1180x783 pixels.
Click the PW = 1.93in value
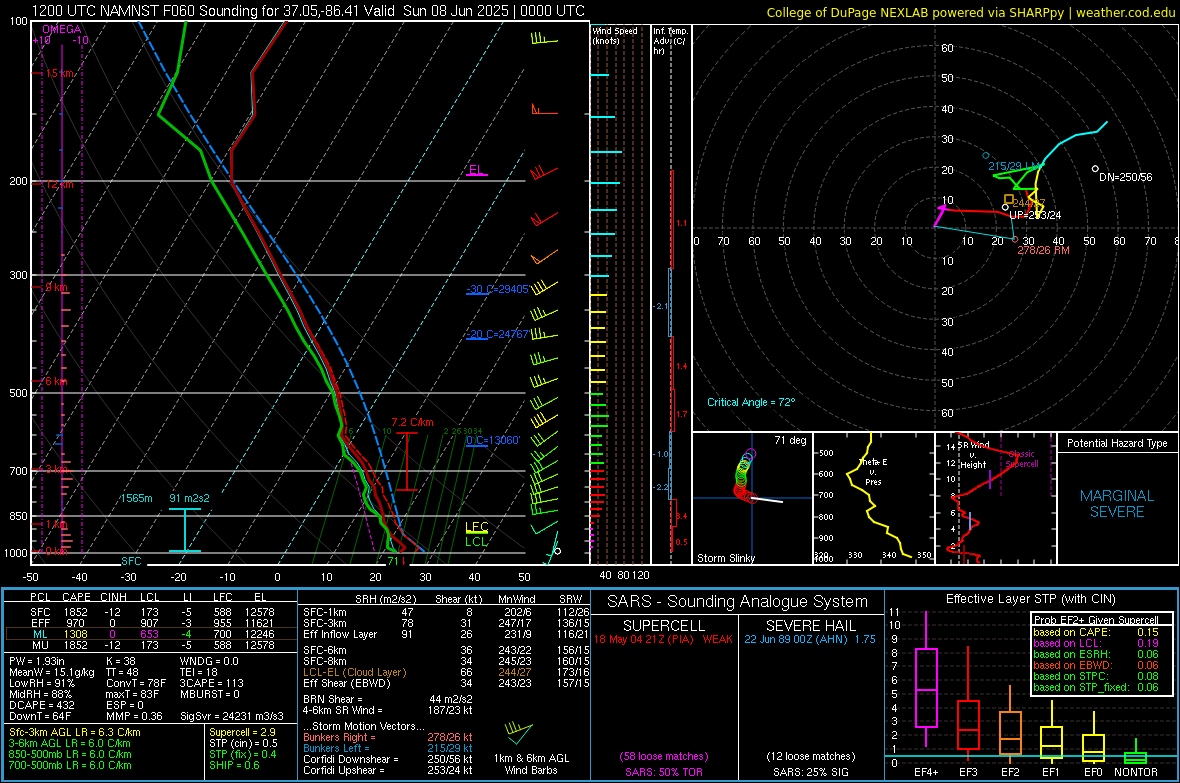pyautogui.click(x=37, y=661)
